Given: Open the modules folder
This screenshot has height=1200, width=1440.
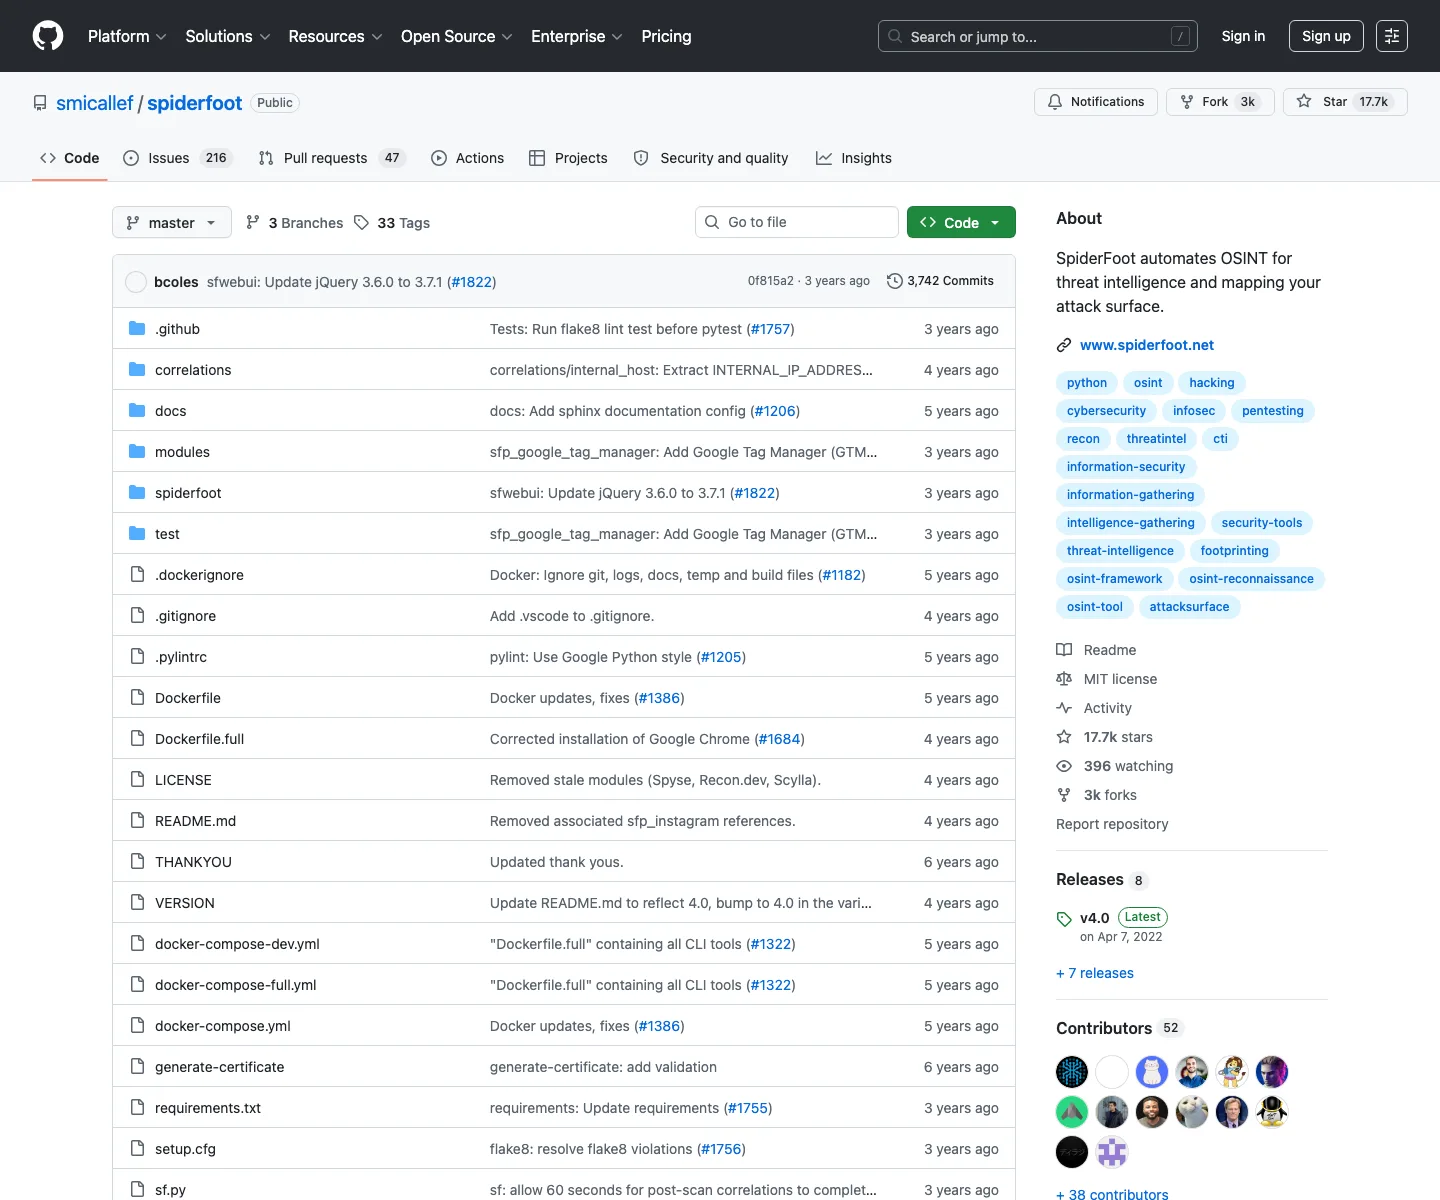Looking at the screenshot, I should click(182, 452).
